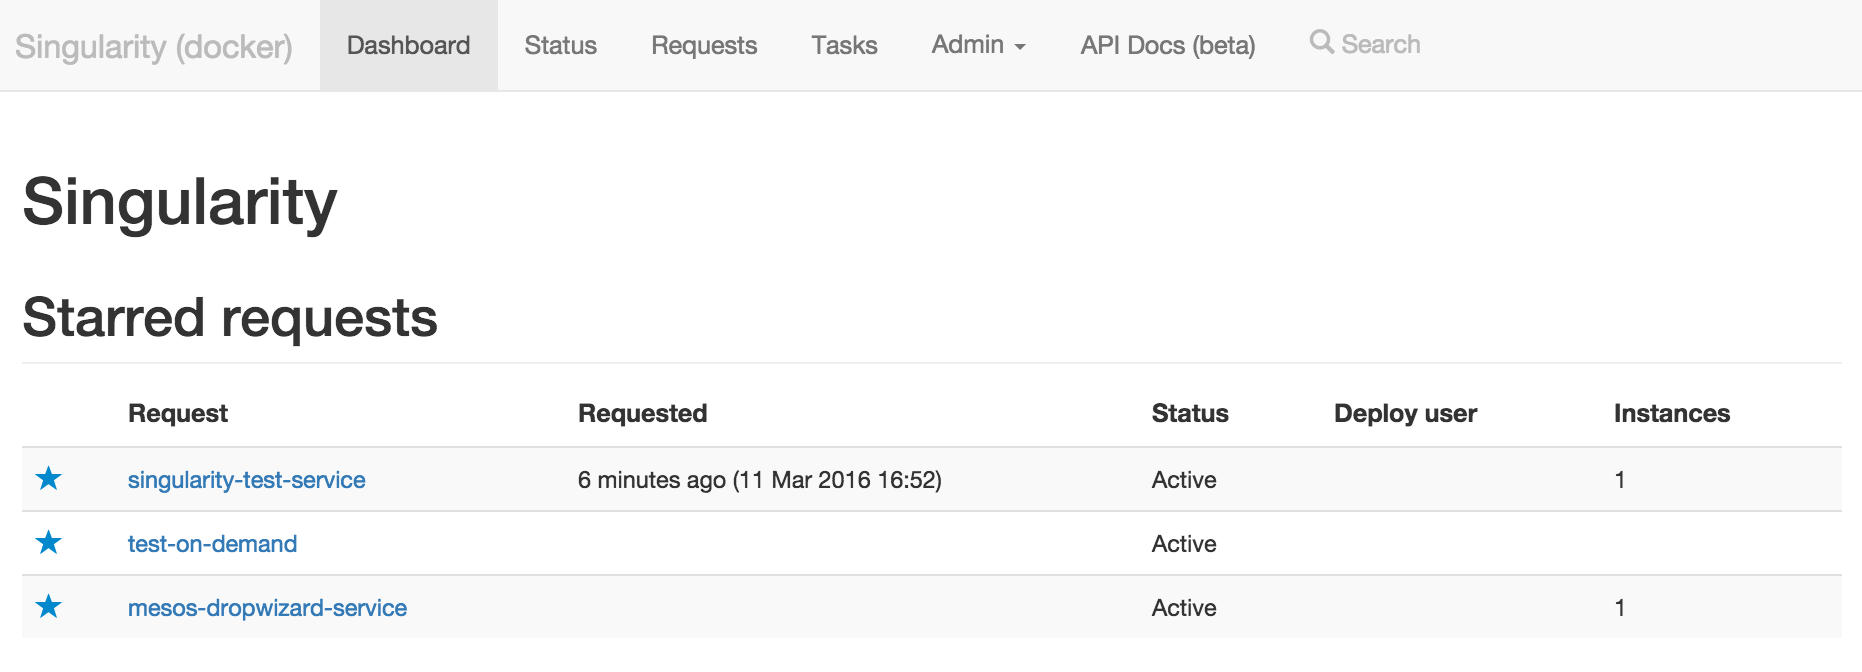Toggle star on test-on-demand request
The width and height of the screenshot is (1862, 672).
click(48, 543)
